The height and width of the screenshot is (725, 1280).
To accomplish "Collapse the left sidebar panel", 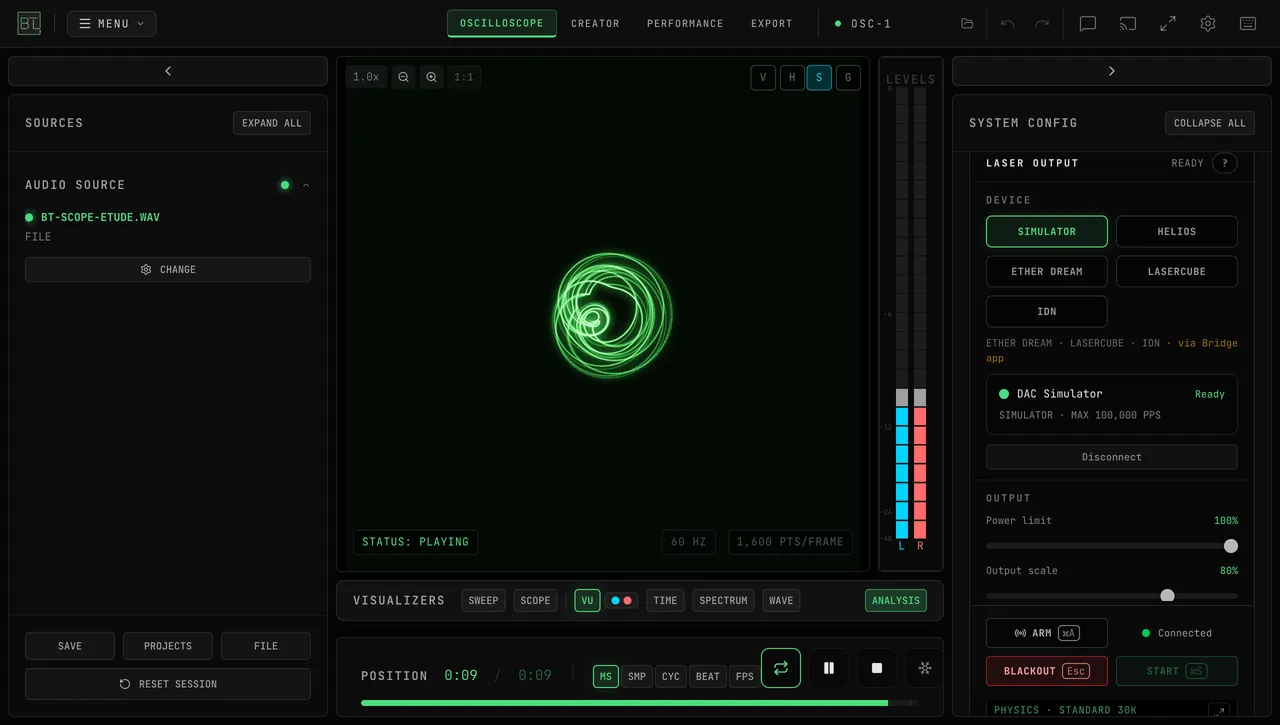I will point(168,71).
